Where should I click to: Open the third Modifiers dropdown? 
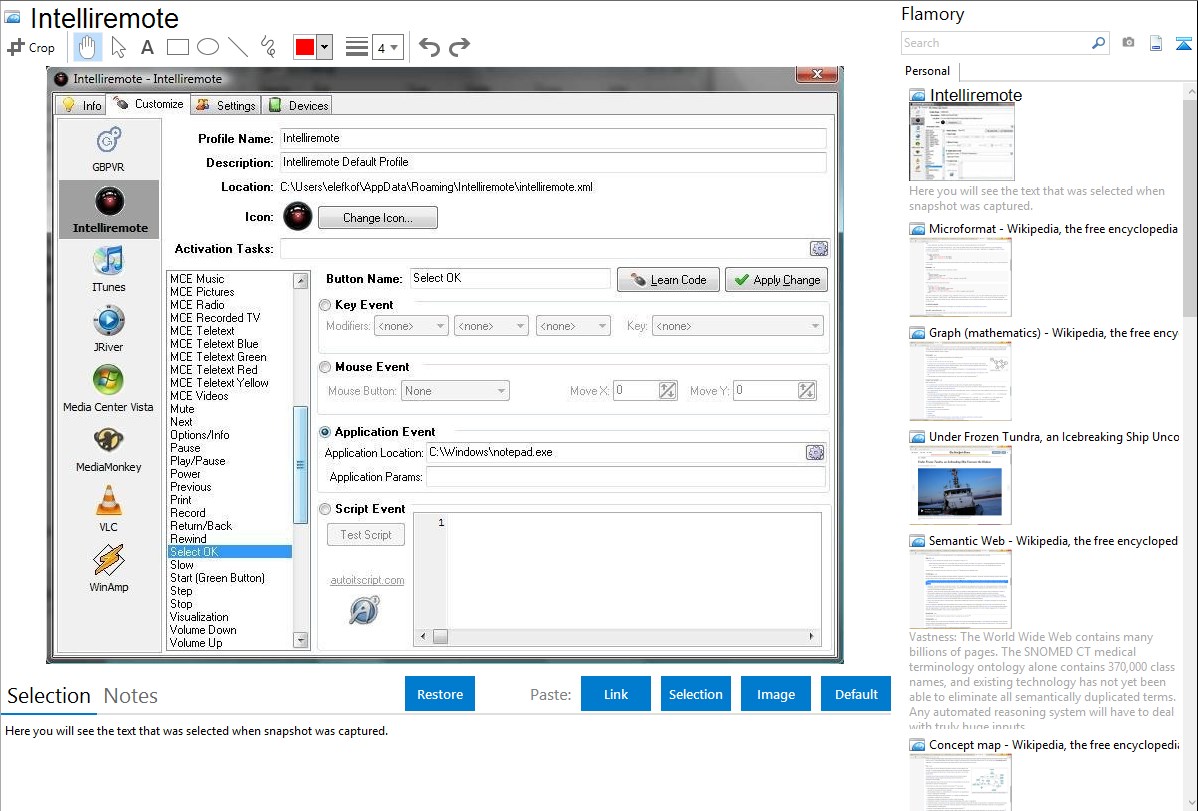(573, 326)
